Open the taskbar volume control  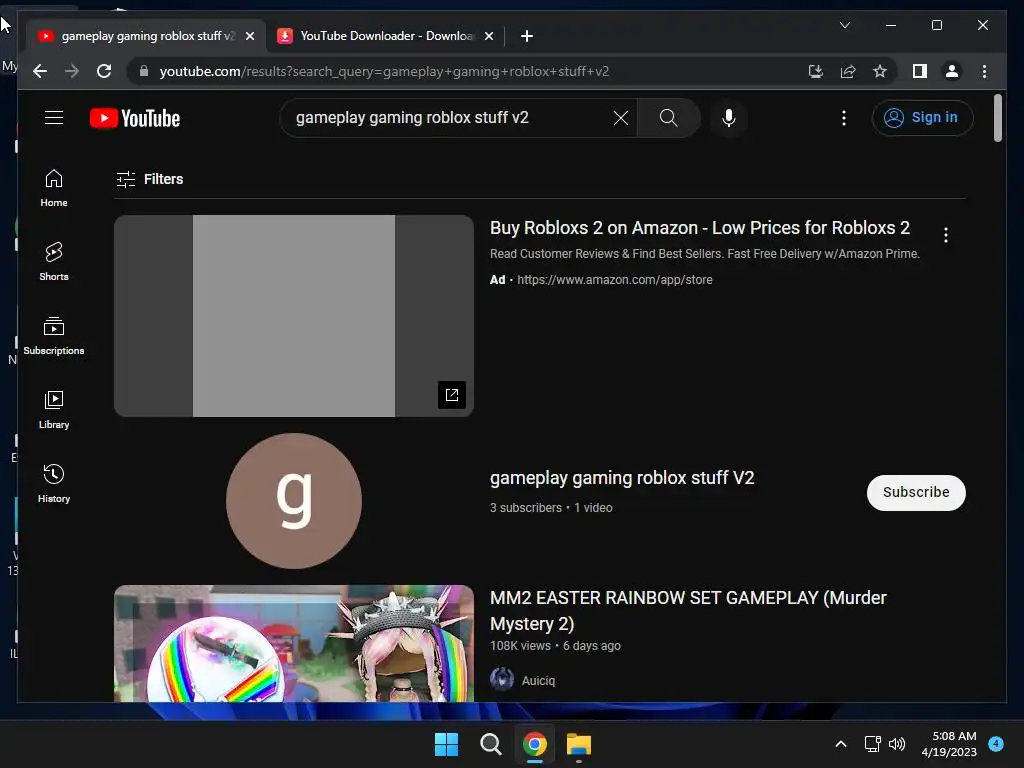(898, 744)
